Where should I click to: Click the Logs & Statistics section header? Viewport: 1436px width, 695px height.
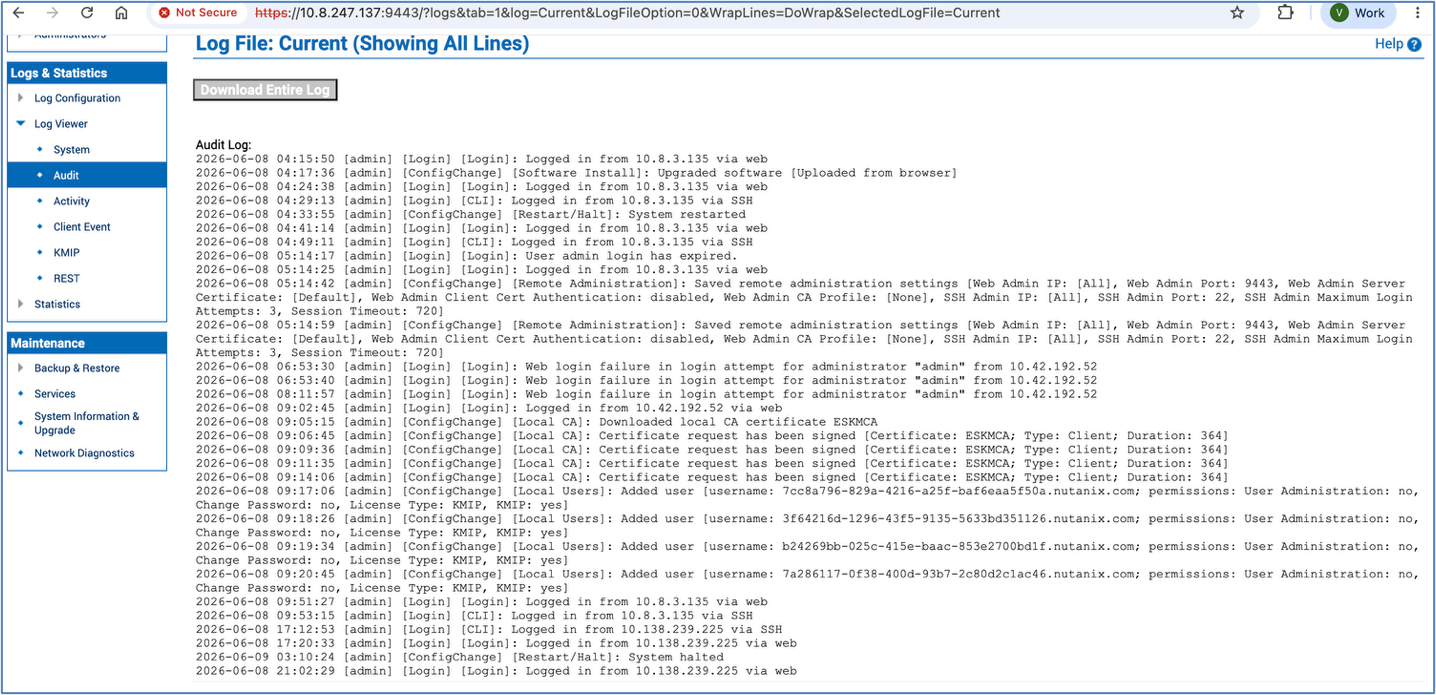pyautogui.click(x=87, y=73)
